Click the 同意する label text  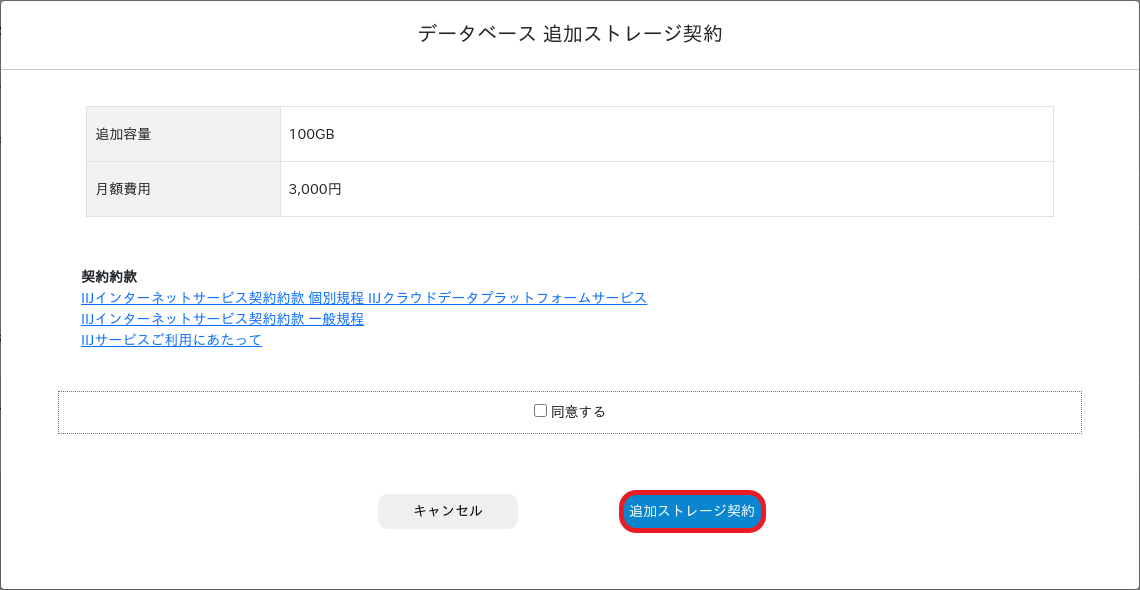tap(578, 412)
